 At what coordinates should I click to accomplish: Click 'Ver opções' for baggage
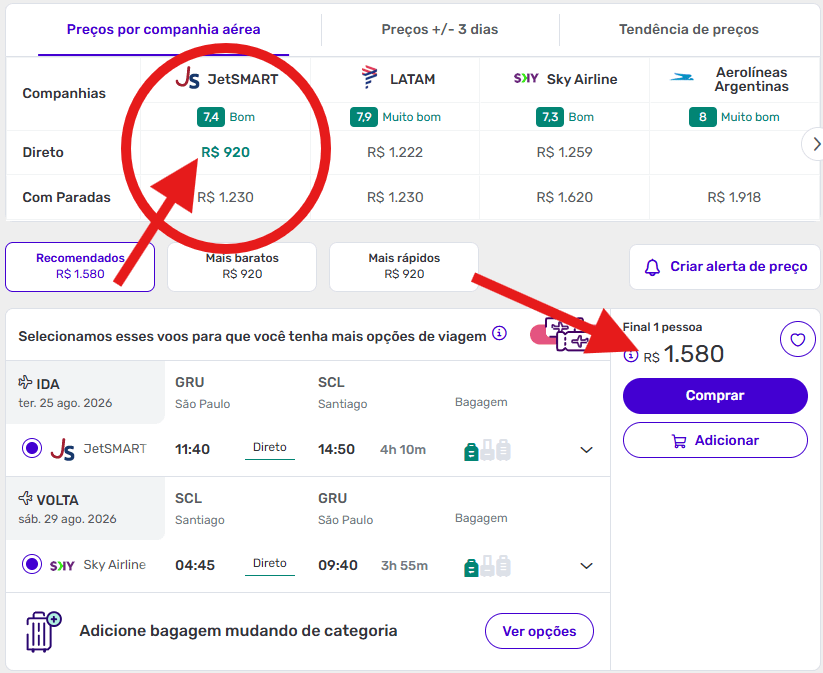(x=539, y=631)
